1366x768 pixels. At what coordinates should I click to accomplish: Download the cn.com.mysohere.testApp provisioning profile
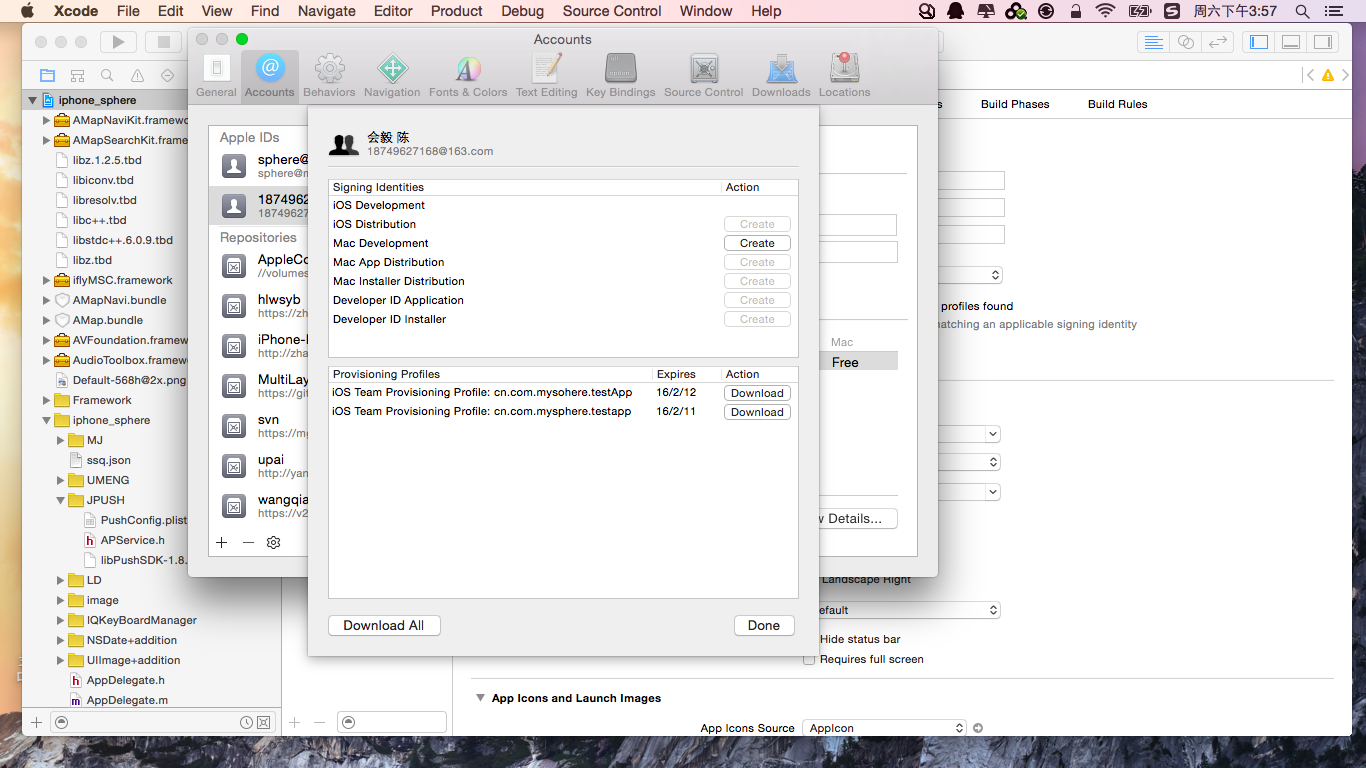(x=757, y=393)
